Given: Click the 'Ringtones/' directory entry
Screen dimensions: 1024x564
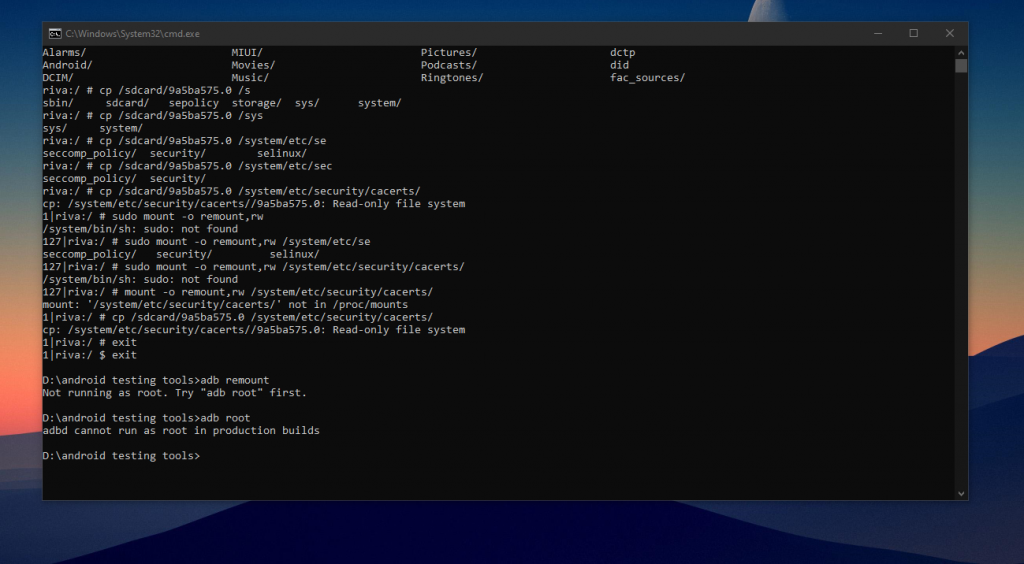Looking at the screenshot, I should pos(452,78).
